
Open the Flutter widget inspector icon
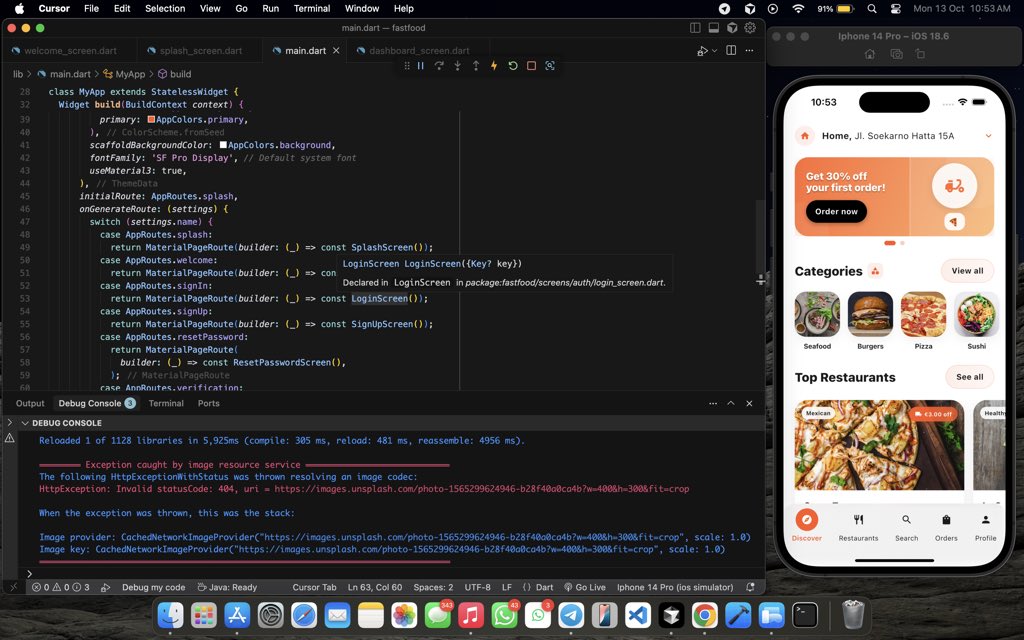(x=550, y=66)
